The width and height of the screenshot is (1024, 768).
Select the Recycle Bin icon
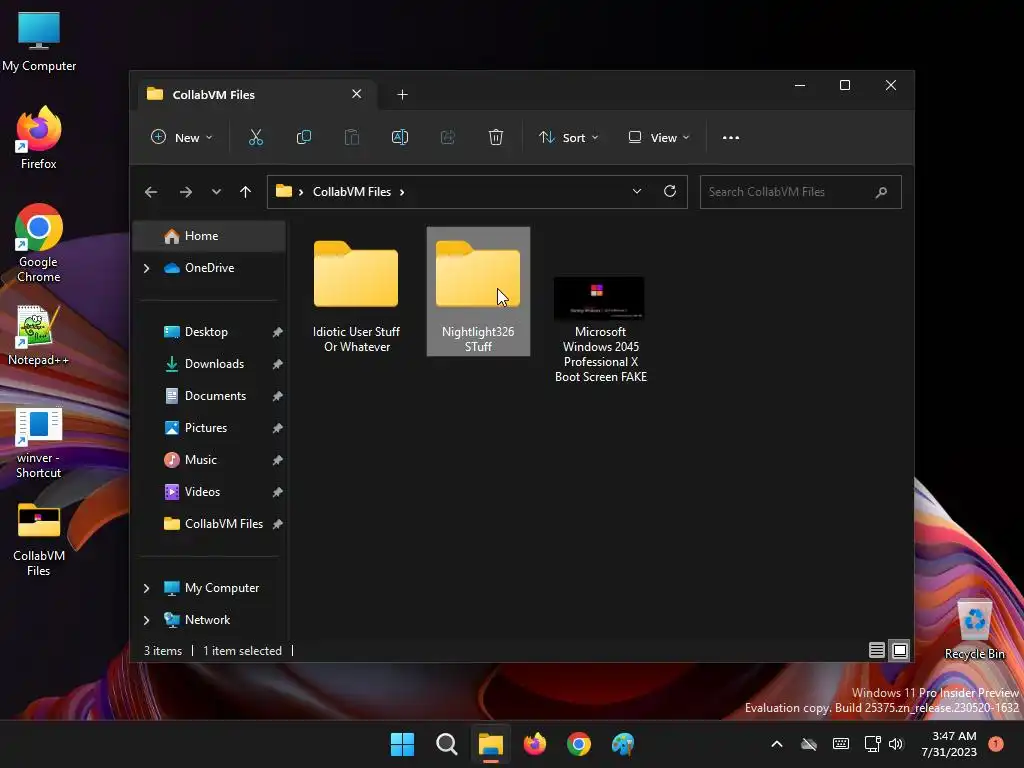tap(974, 630)
